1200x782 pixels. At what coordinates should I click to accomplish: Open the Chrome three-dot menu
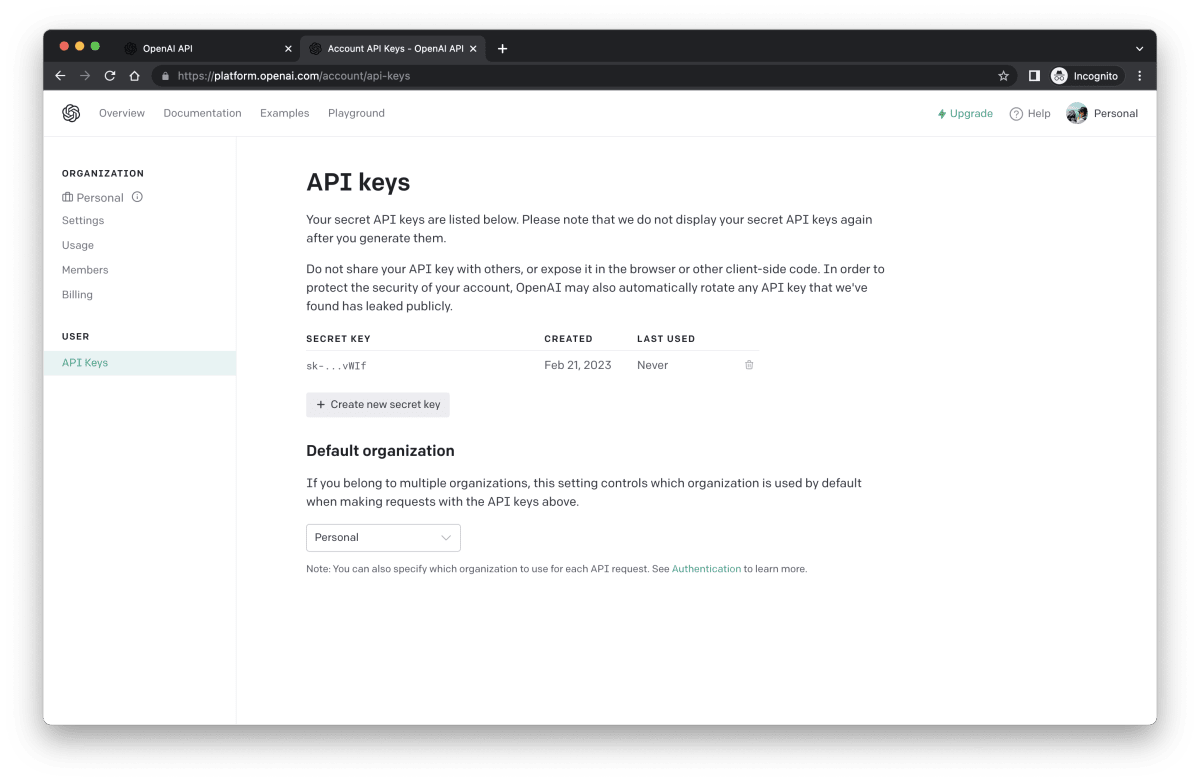click(1138, 75)
